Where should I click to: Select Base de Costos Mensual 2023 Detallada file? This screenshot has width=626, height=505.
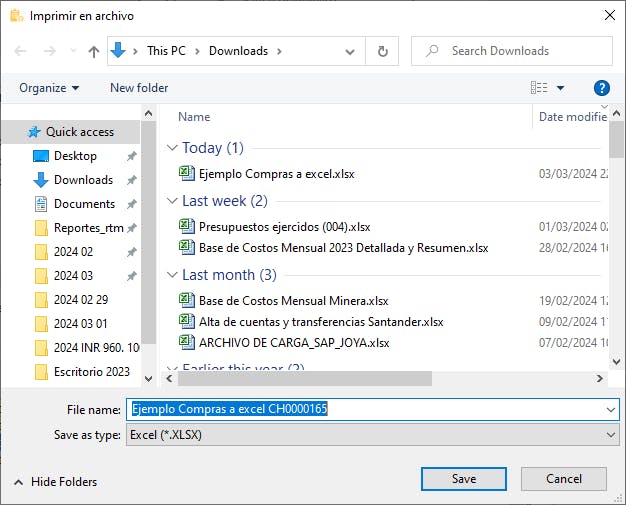[343, 248]
